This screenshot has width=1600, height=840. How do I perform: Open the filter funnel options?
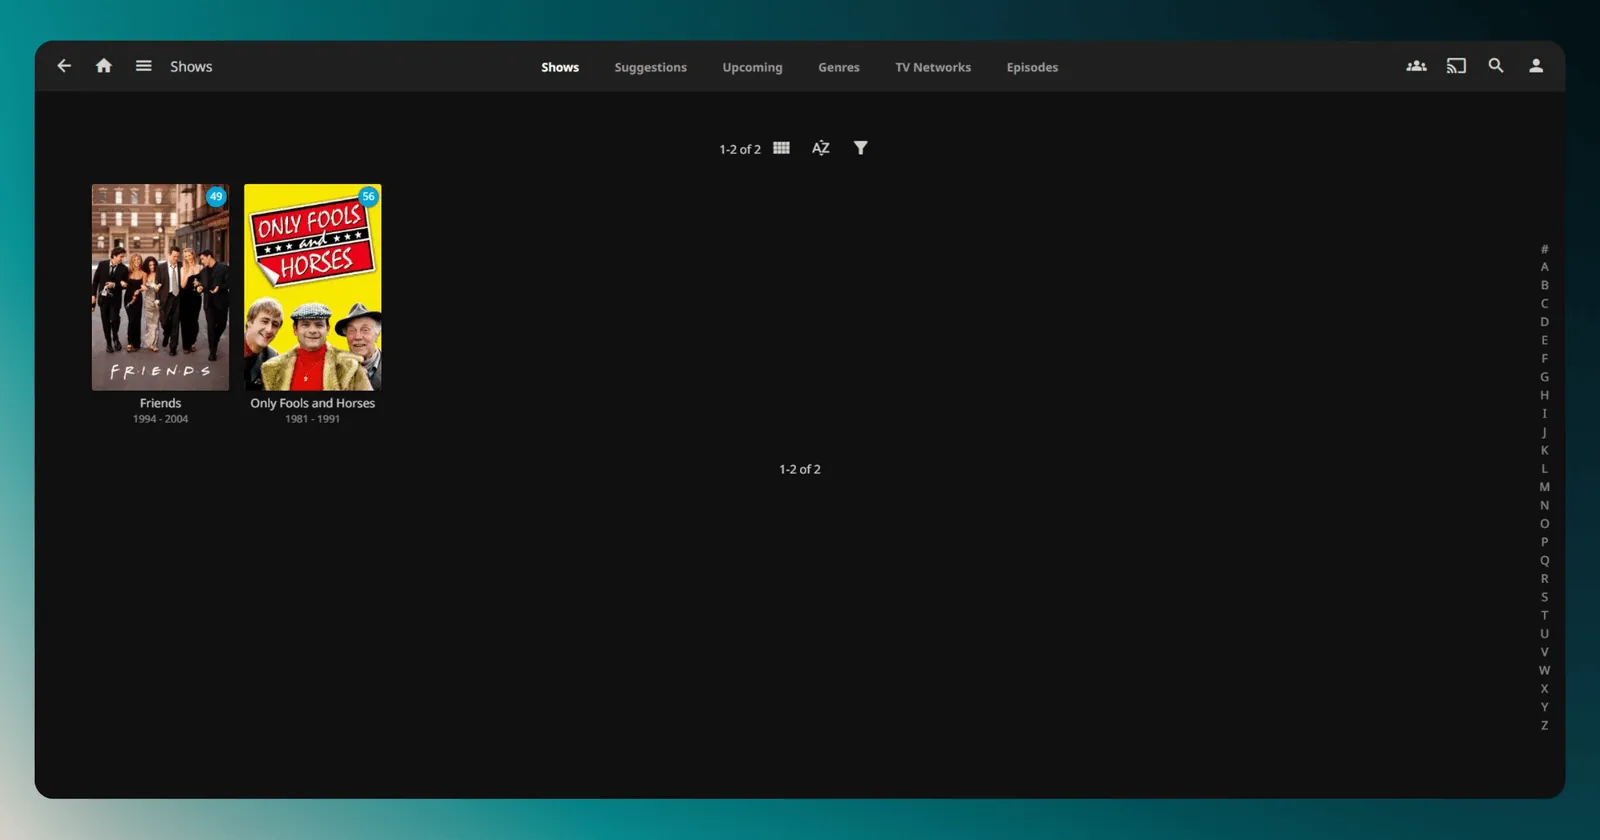click(x=861, y=148)
